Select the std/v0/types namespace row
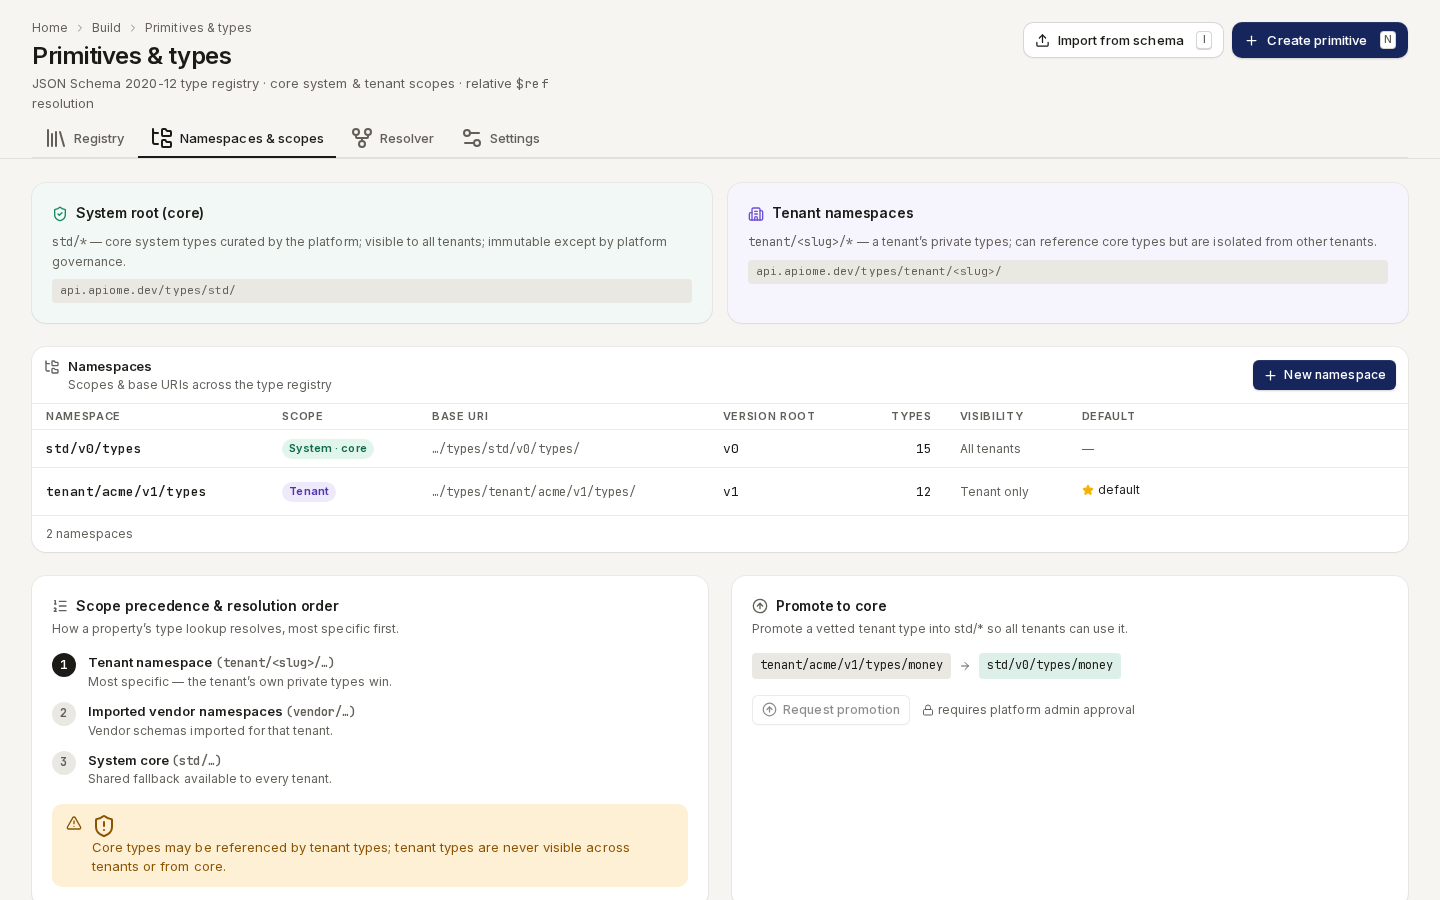1440x900 pixels. point(720,449)
